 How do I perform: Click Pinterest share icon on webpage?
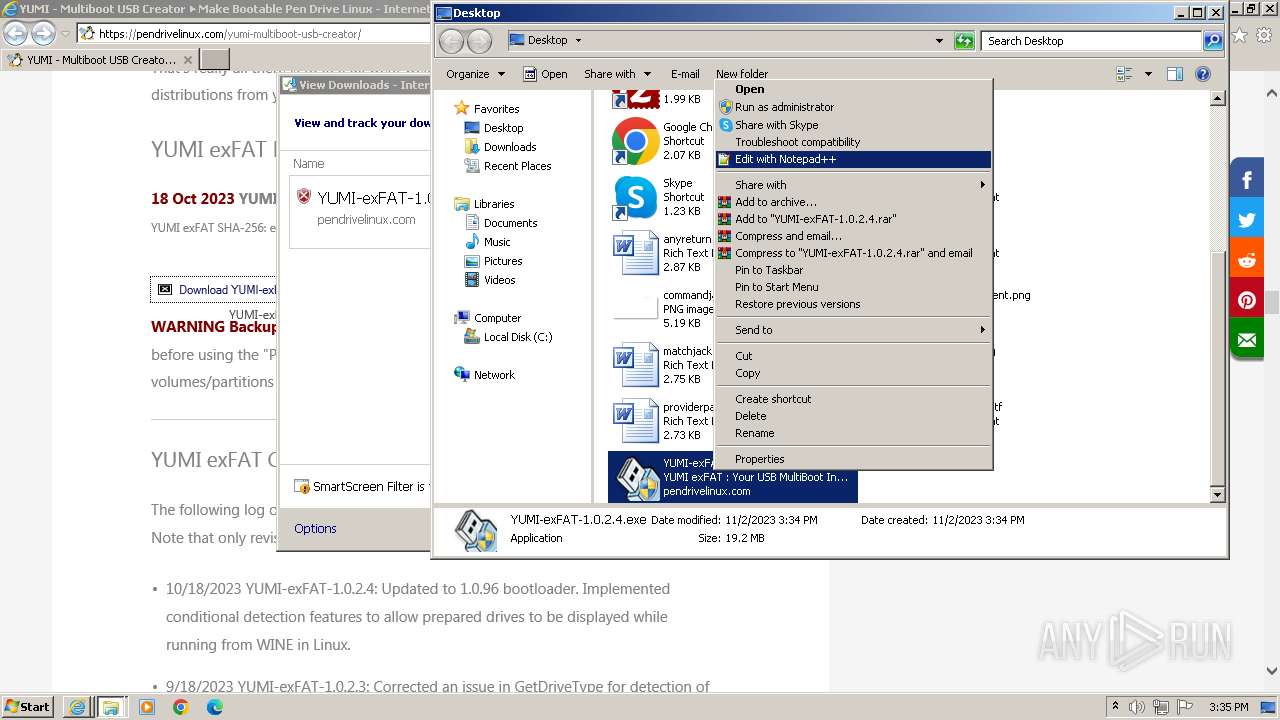click(1247, 300)
